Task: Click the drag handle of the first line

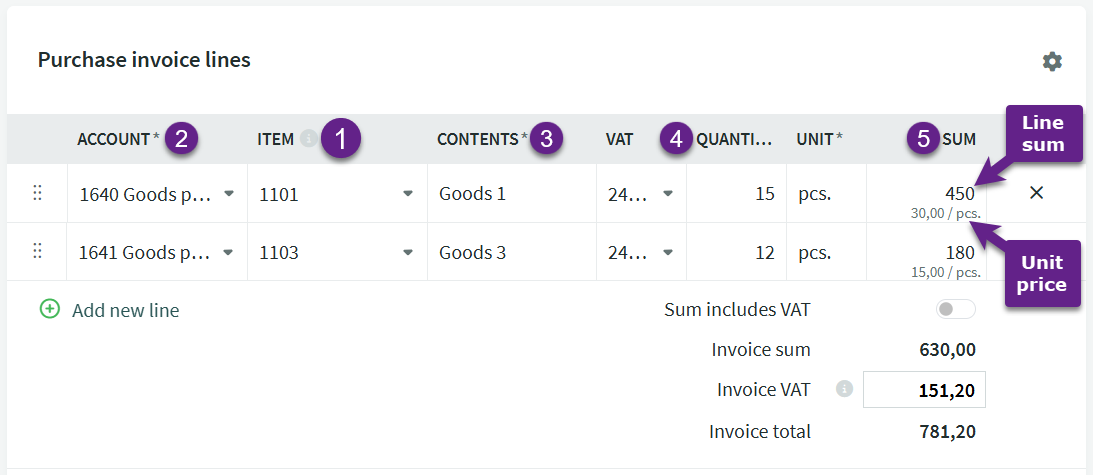Action: coord(38,193)
